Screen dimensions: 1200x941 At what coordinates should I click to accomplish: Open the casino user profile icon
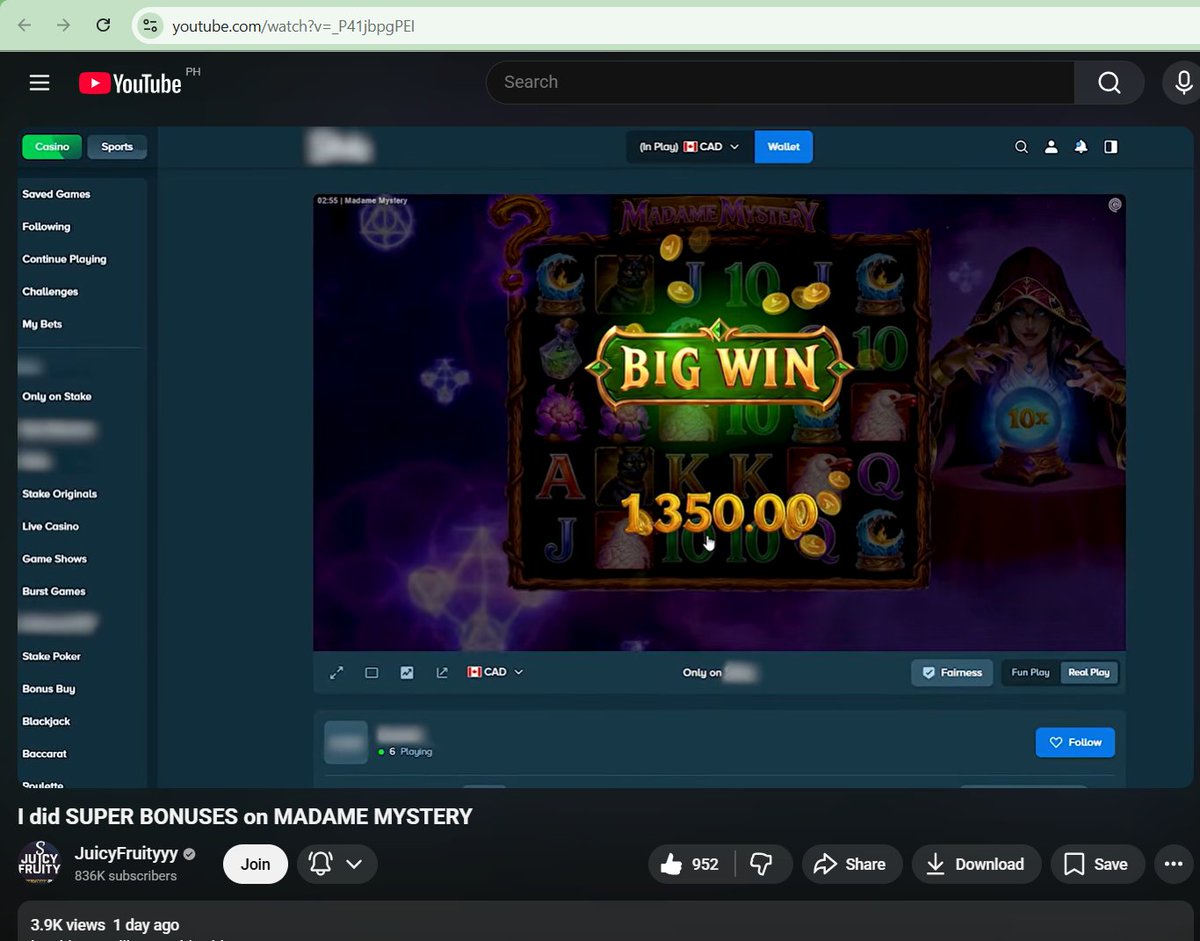coord(1051,147)
